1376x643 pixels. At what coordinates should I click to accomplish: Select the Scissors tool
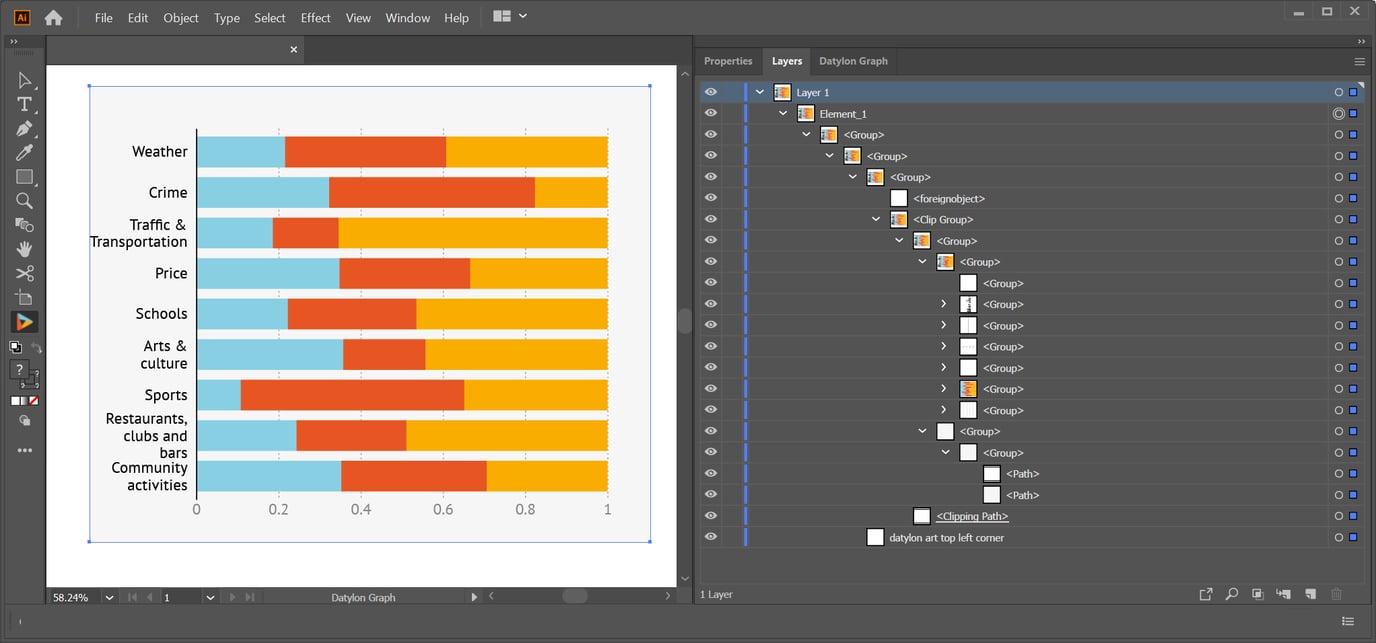pos(22,273)
